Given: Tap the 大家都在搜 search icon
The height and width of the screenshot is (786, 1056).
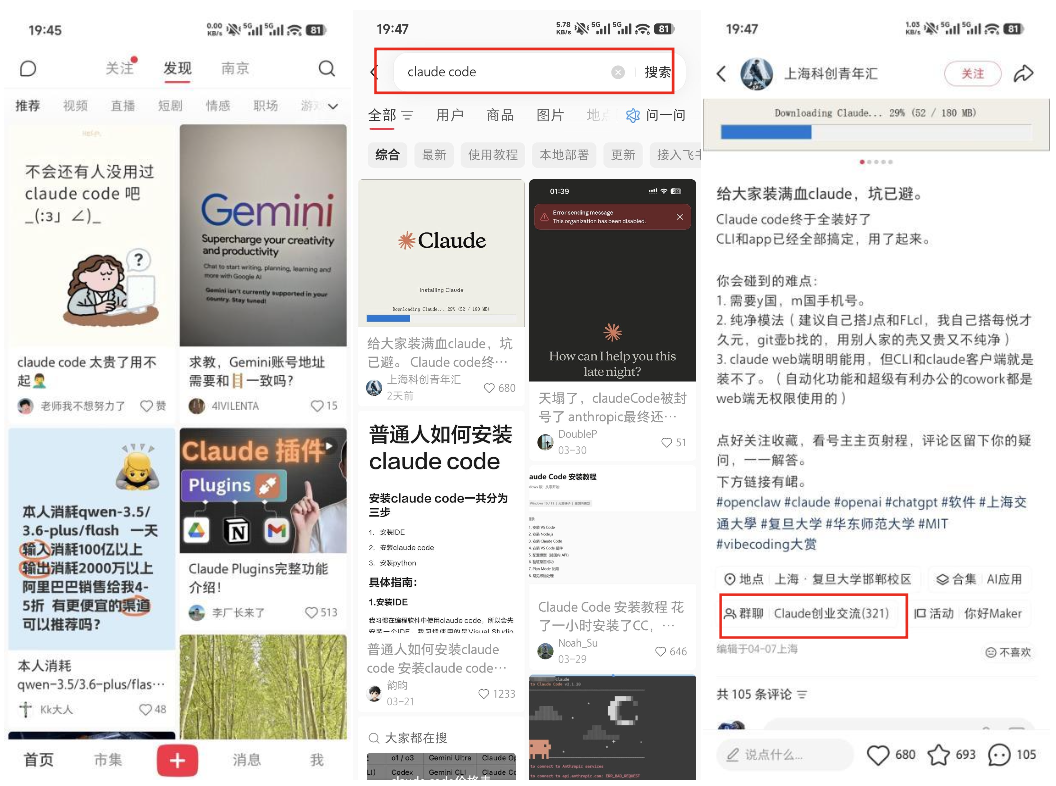Looking at the screenshot, I should 374,738.
